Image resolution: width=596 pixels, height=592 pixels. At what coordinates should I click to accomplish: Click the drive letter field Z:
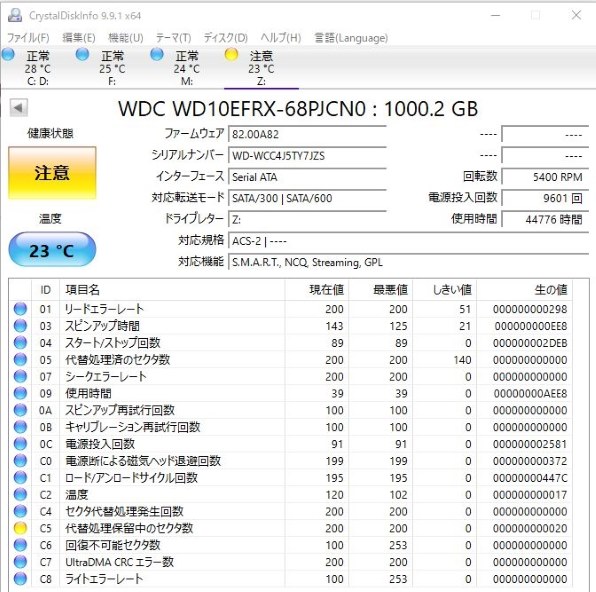[307, 219]
